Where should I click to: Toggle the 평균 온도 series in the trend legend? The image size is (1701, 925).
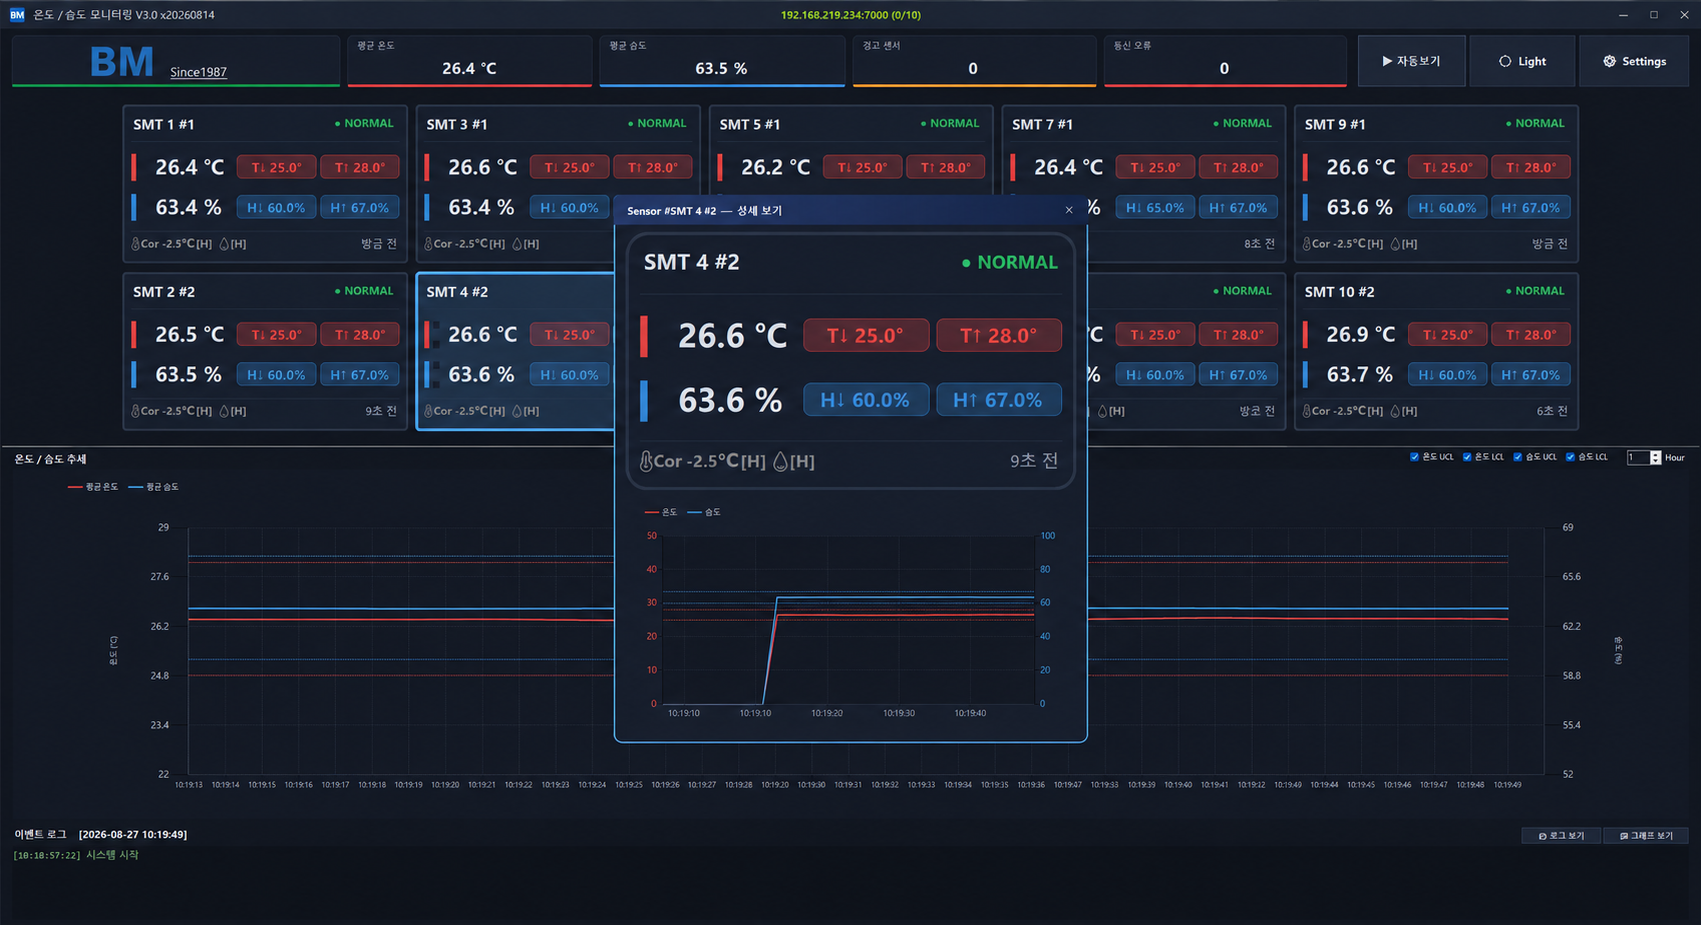(x=93, y=487)
